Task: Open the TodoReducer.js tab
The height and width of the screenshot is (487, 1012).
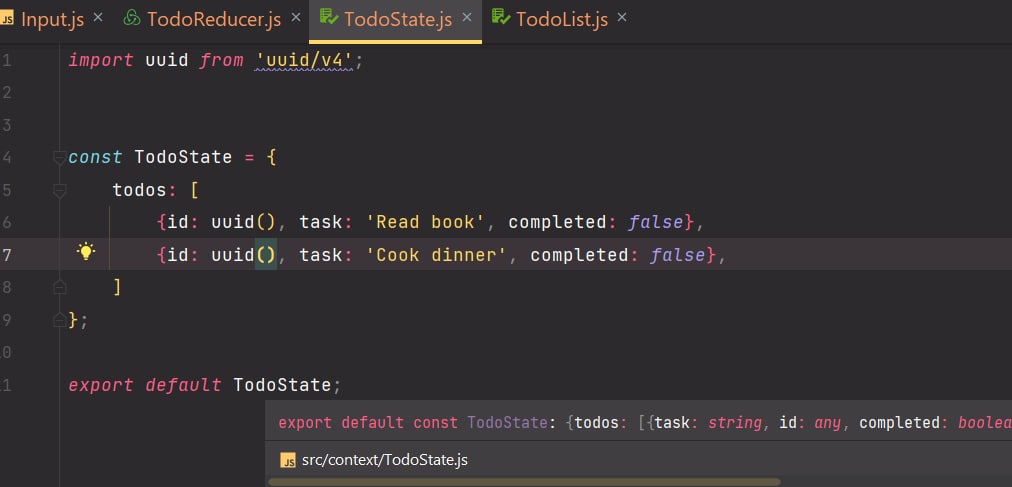Action: (214, 19)
